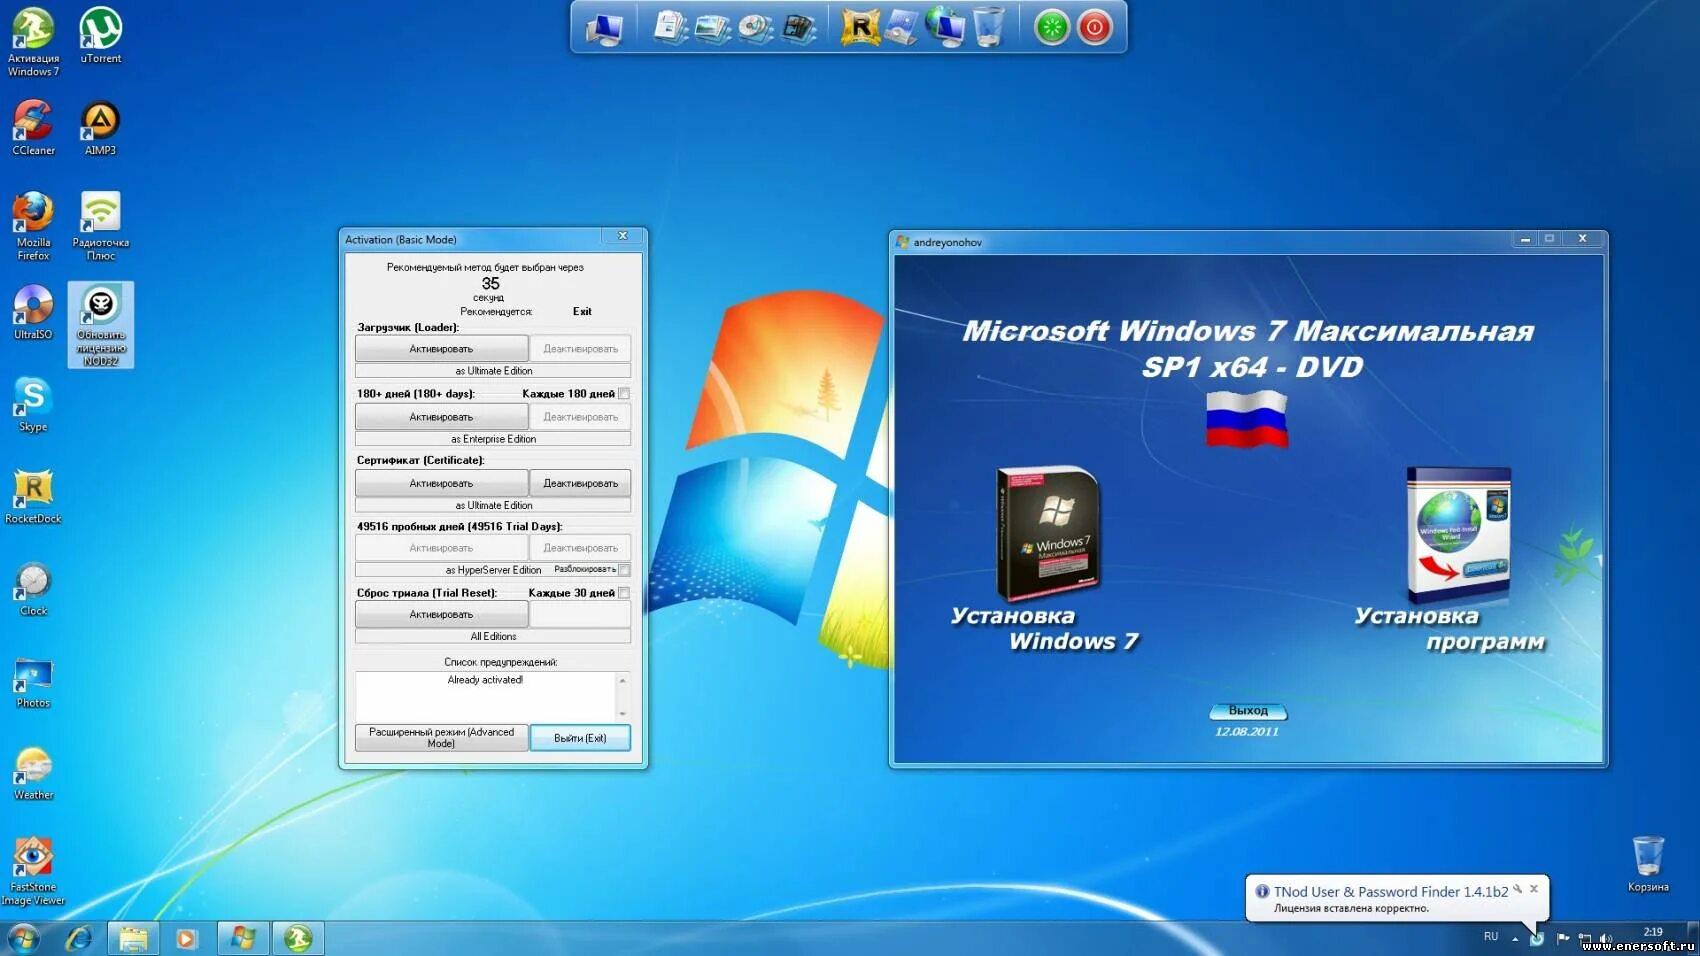
Task: Switch to the Windows flag taskbar window
Action: [x=242, y=938]
